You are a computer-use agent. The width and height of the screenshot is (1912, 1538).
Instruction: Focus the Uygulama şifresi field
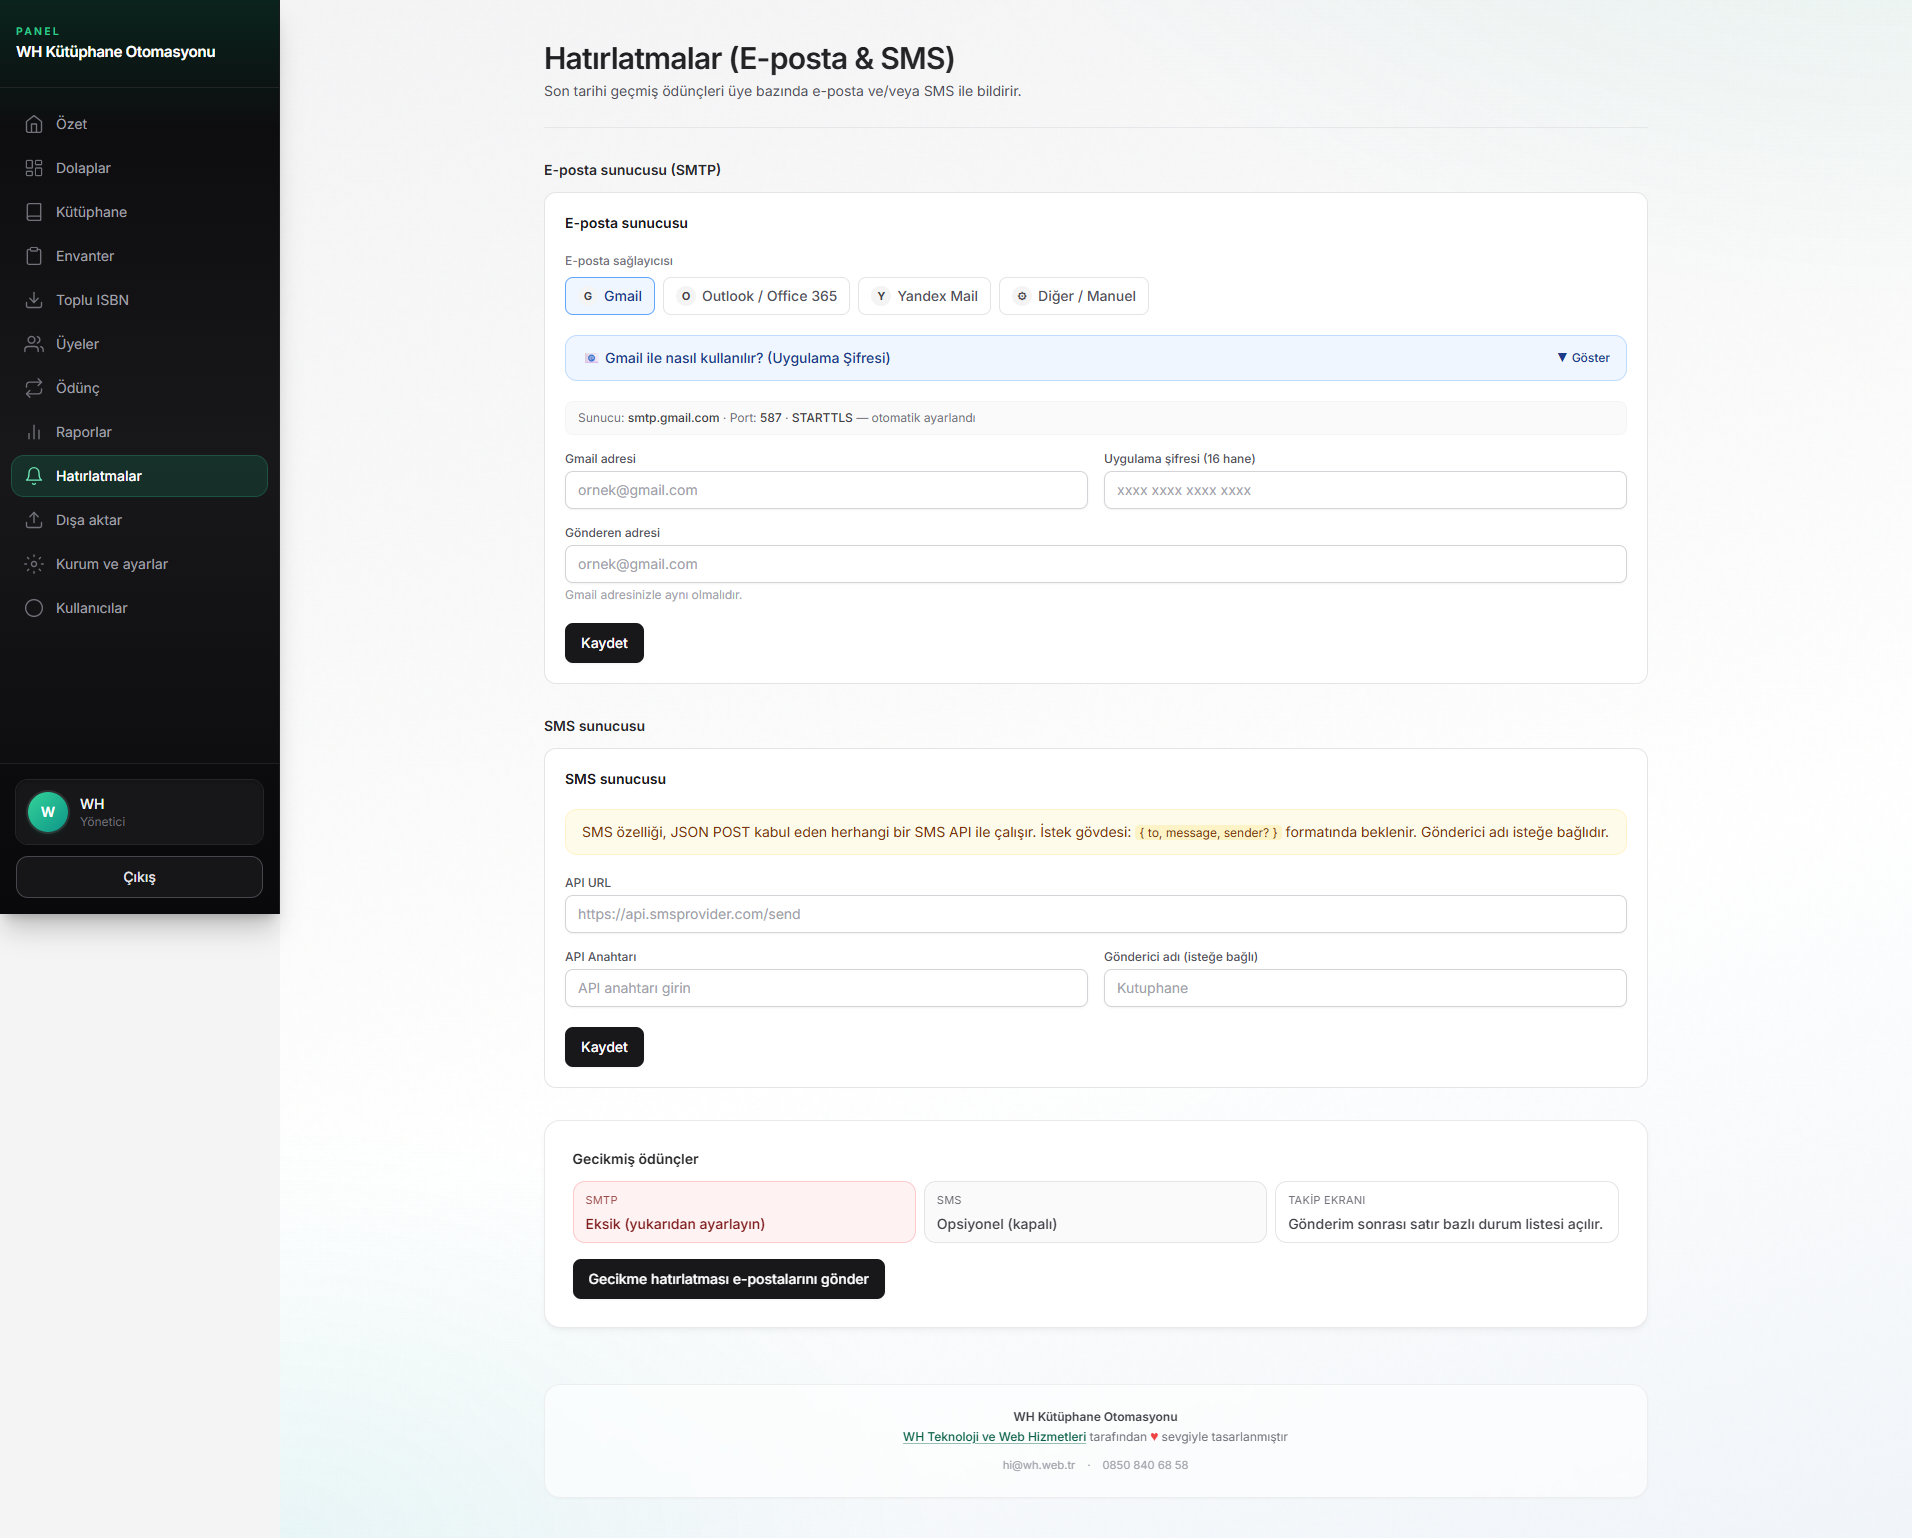point(1365,490)
